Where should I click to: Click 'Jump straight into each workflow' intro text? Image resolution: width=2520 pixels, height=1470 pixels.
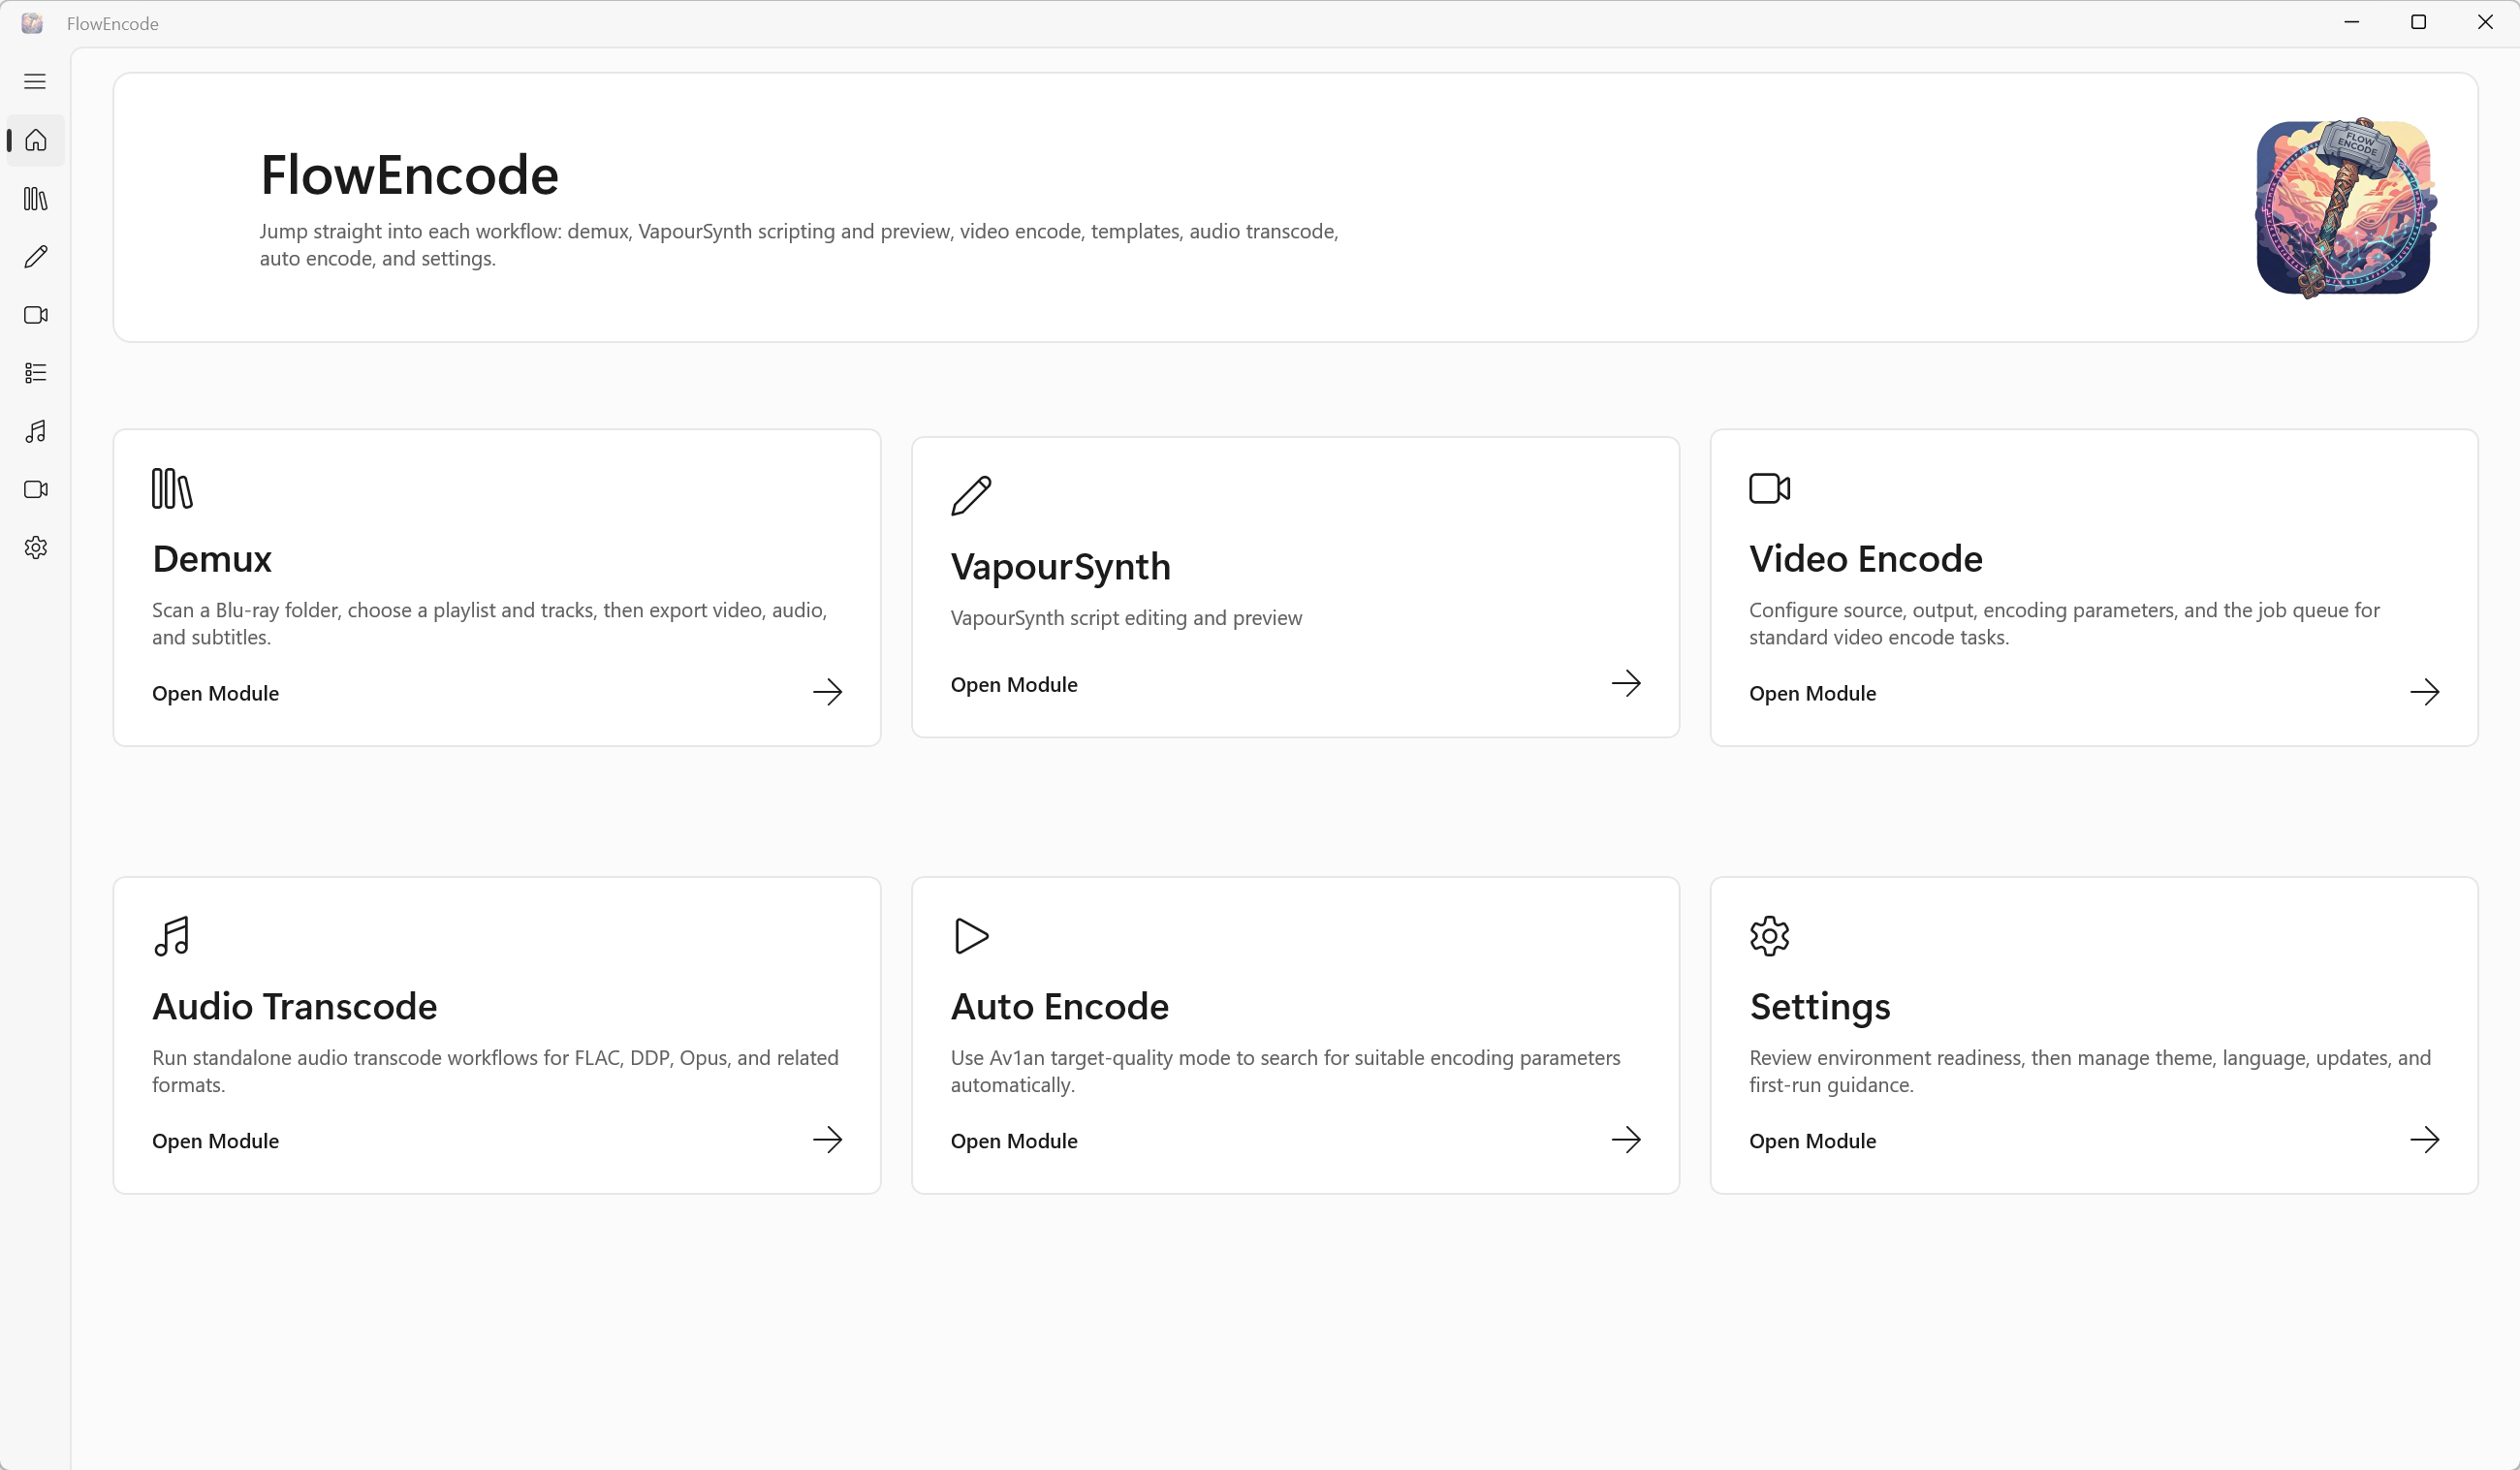pos(799,245)
